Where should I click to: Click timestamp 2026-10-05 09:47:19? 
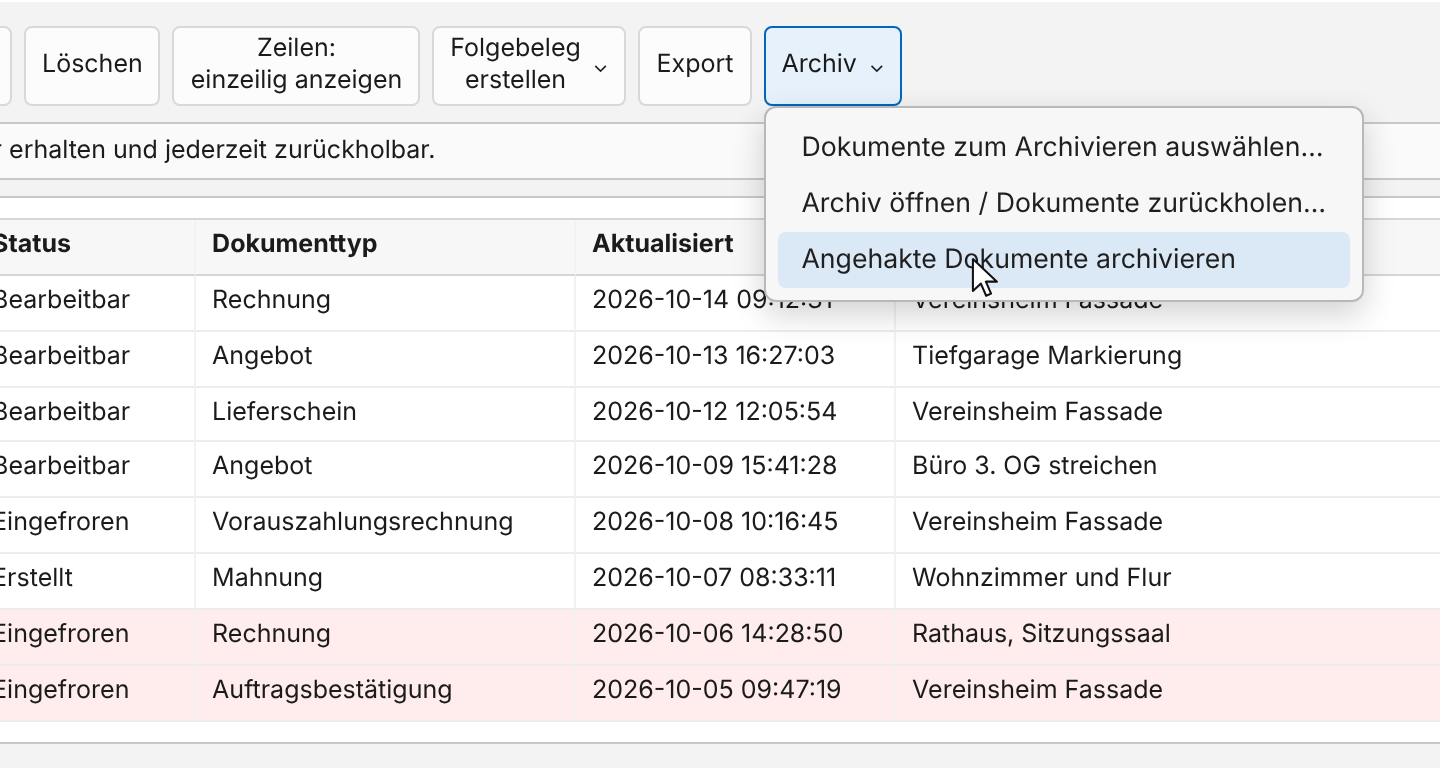[x=735, y=691]
